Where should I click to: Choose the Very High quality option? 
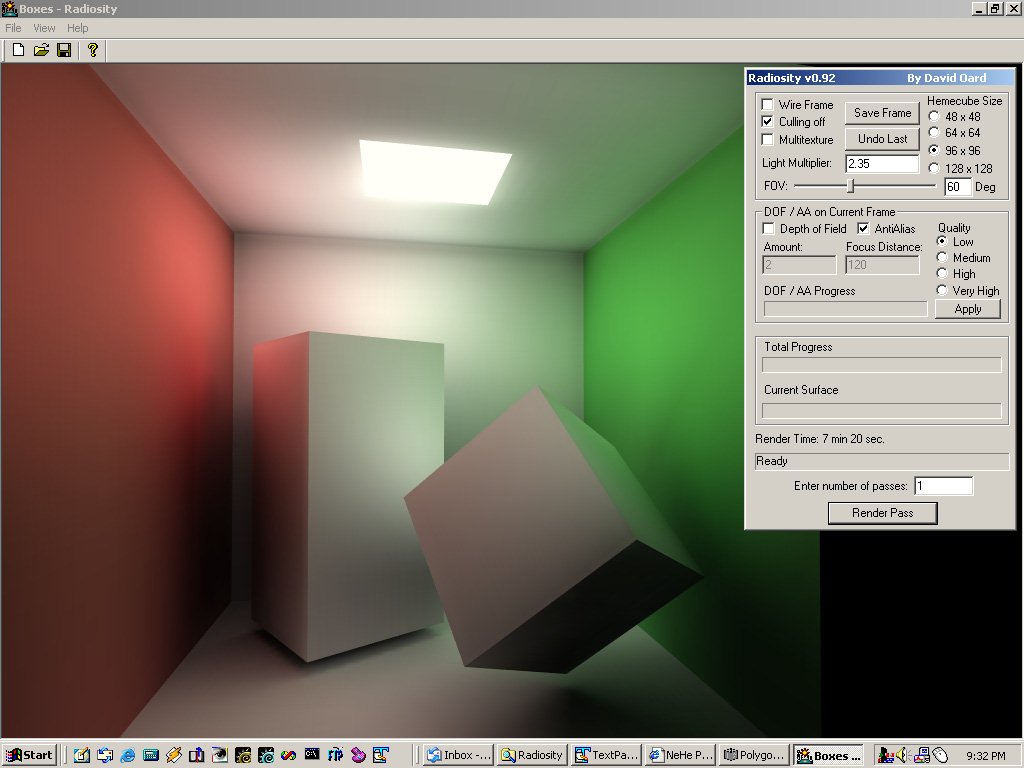[x=942, y=290]
